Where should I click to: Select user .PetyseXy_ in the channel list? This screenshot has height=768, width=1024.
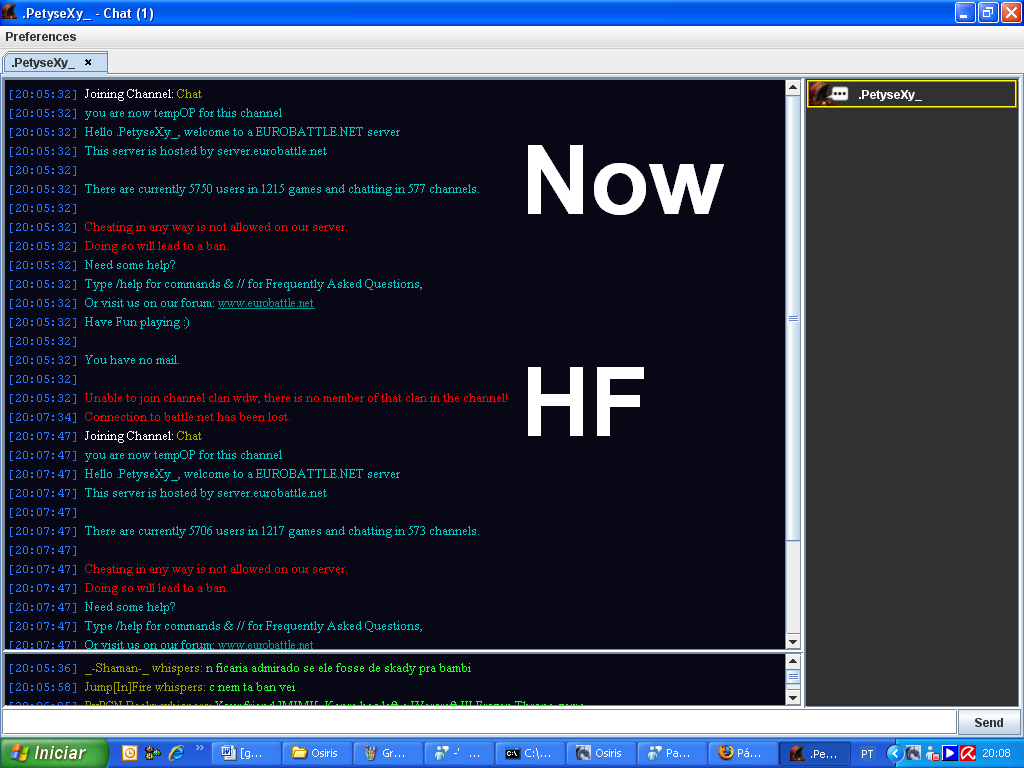pos(911,94)
